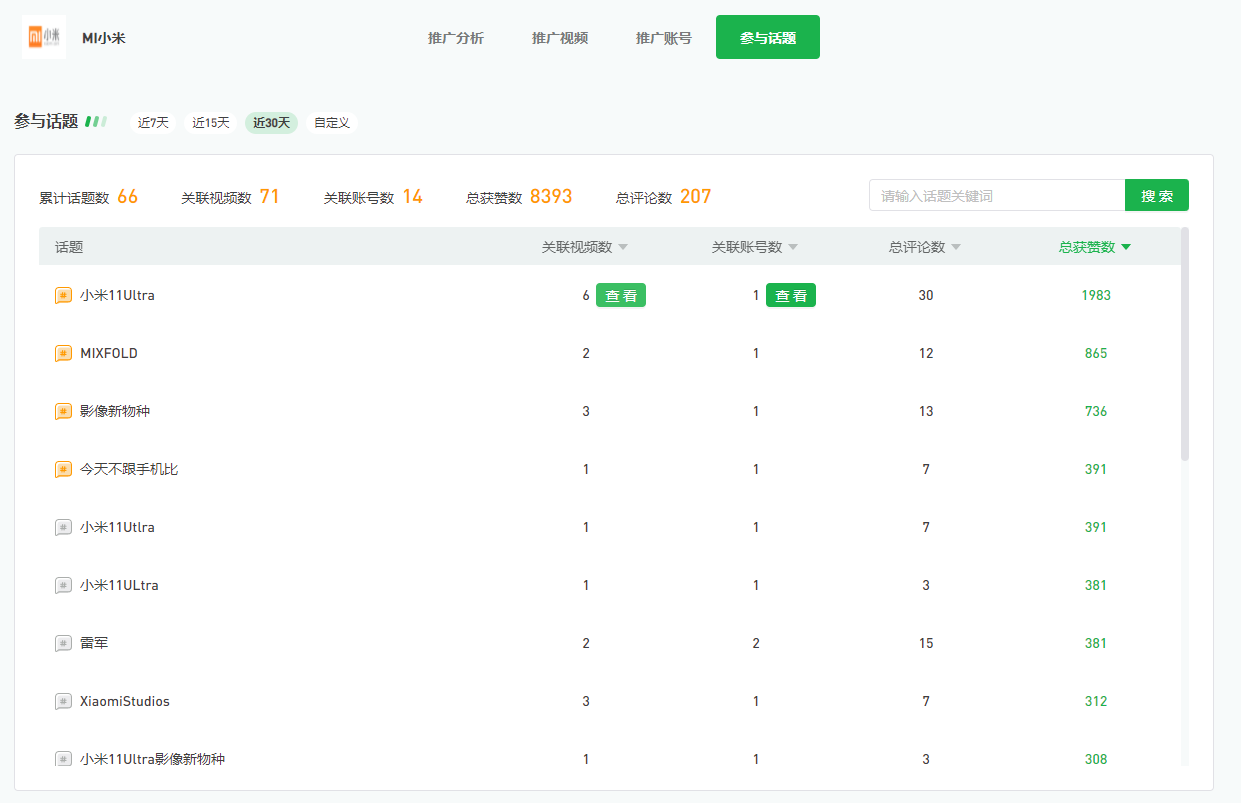Image resolution: width=1241 pixels, height=803 pixels.
Task: Click the 总评论数 207 statistic
Action: [664, 197]
